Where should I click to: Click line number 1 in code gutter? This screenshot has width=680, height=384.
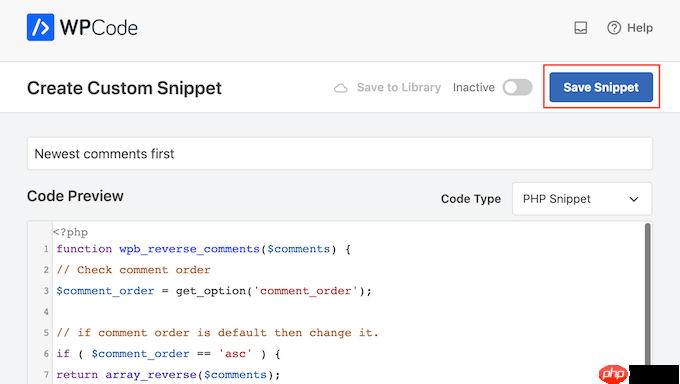[46, 249]
